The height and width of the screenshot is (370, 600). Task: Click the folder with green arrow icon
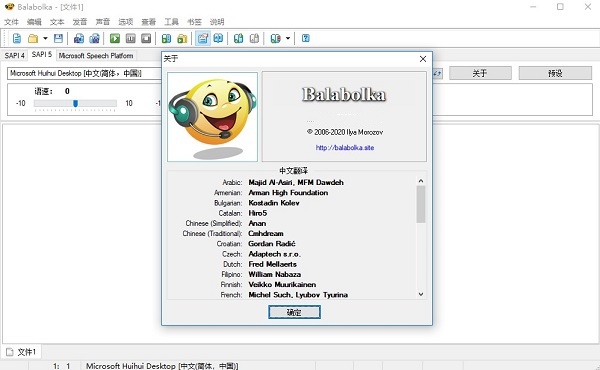pos(182,38)
